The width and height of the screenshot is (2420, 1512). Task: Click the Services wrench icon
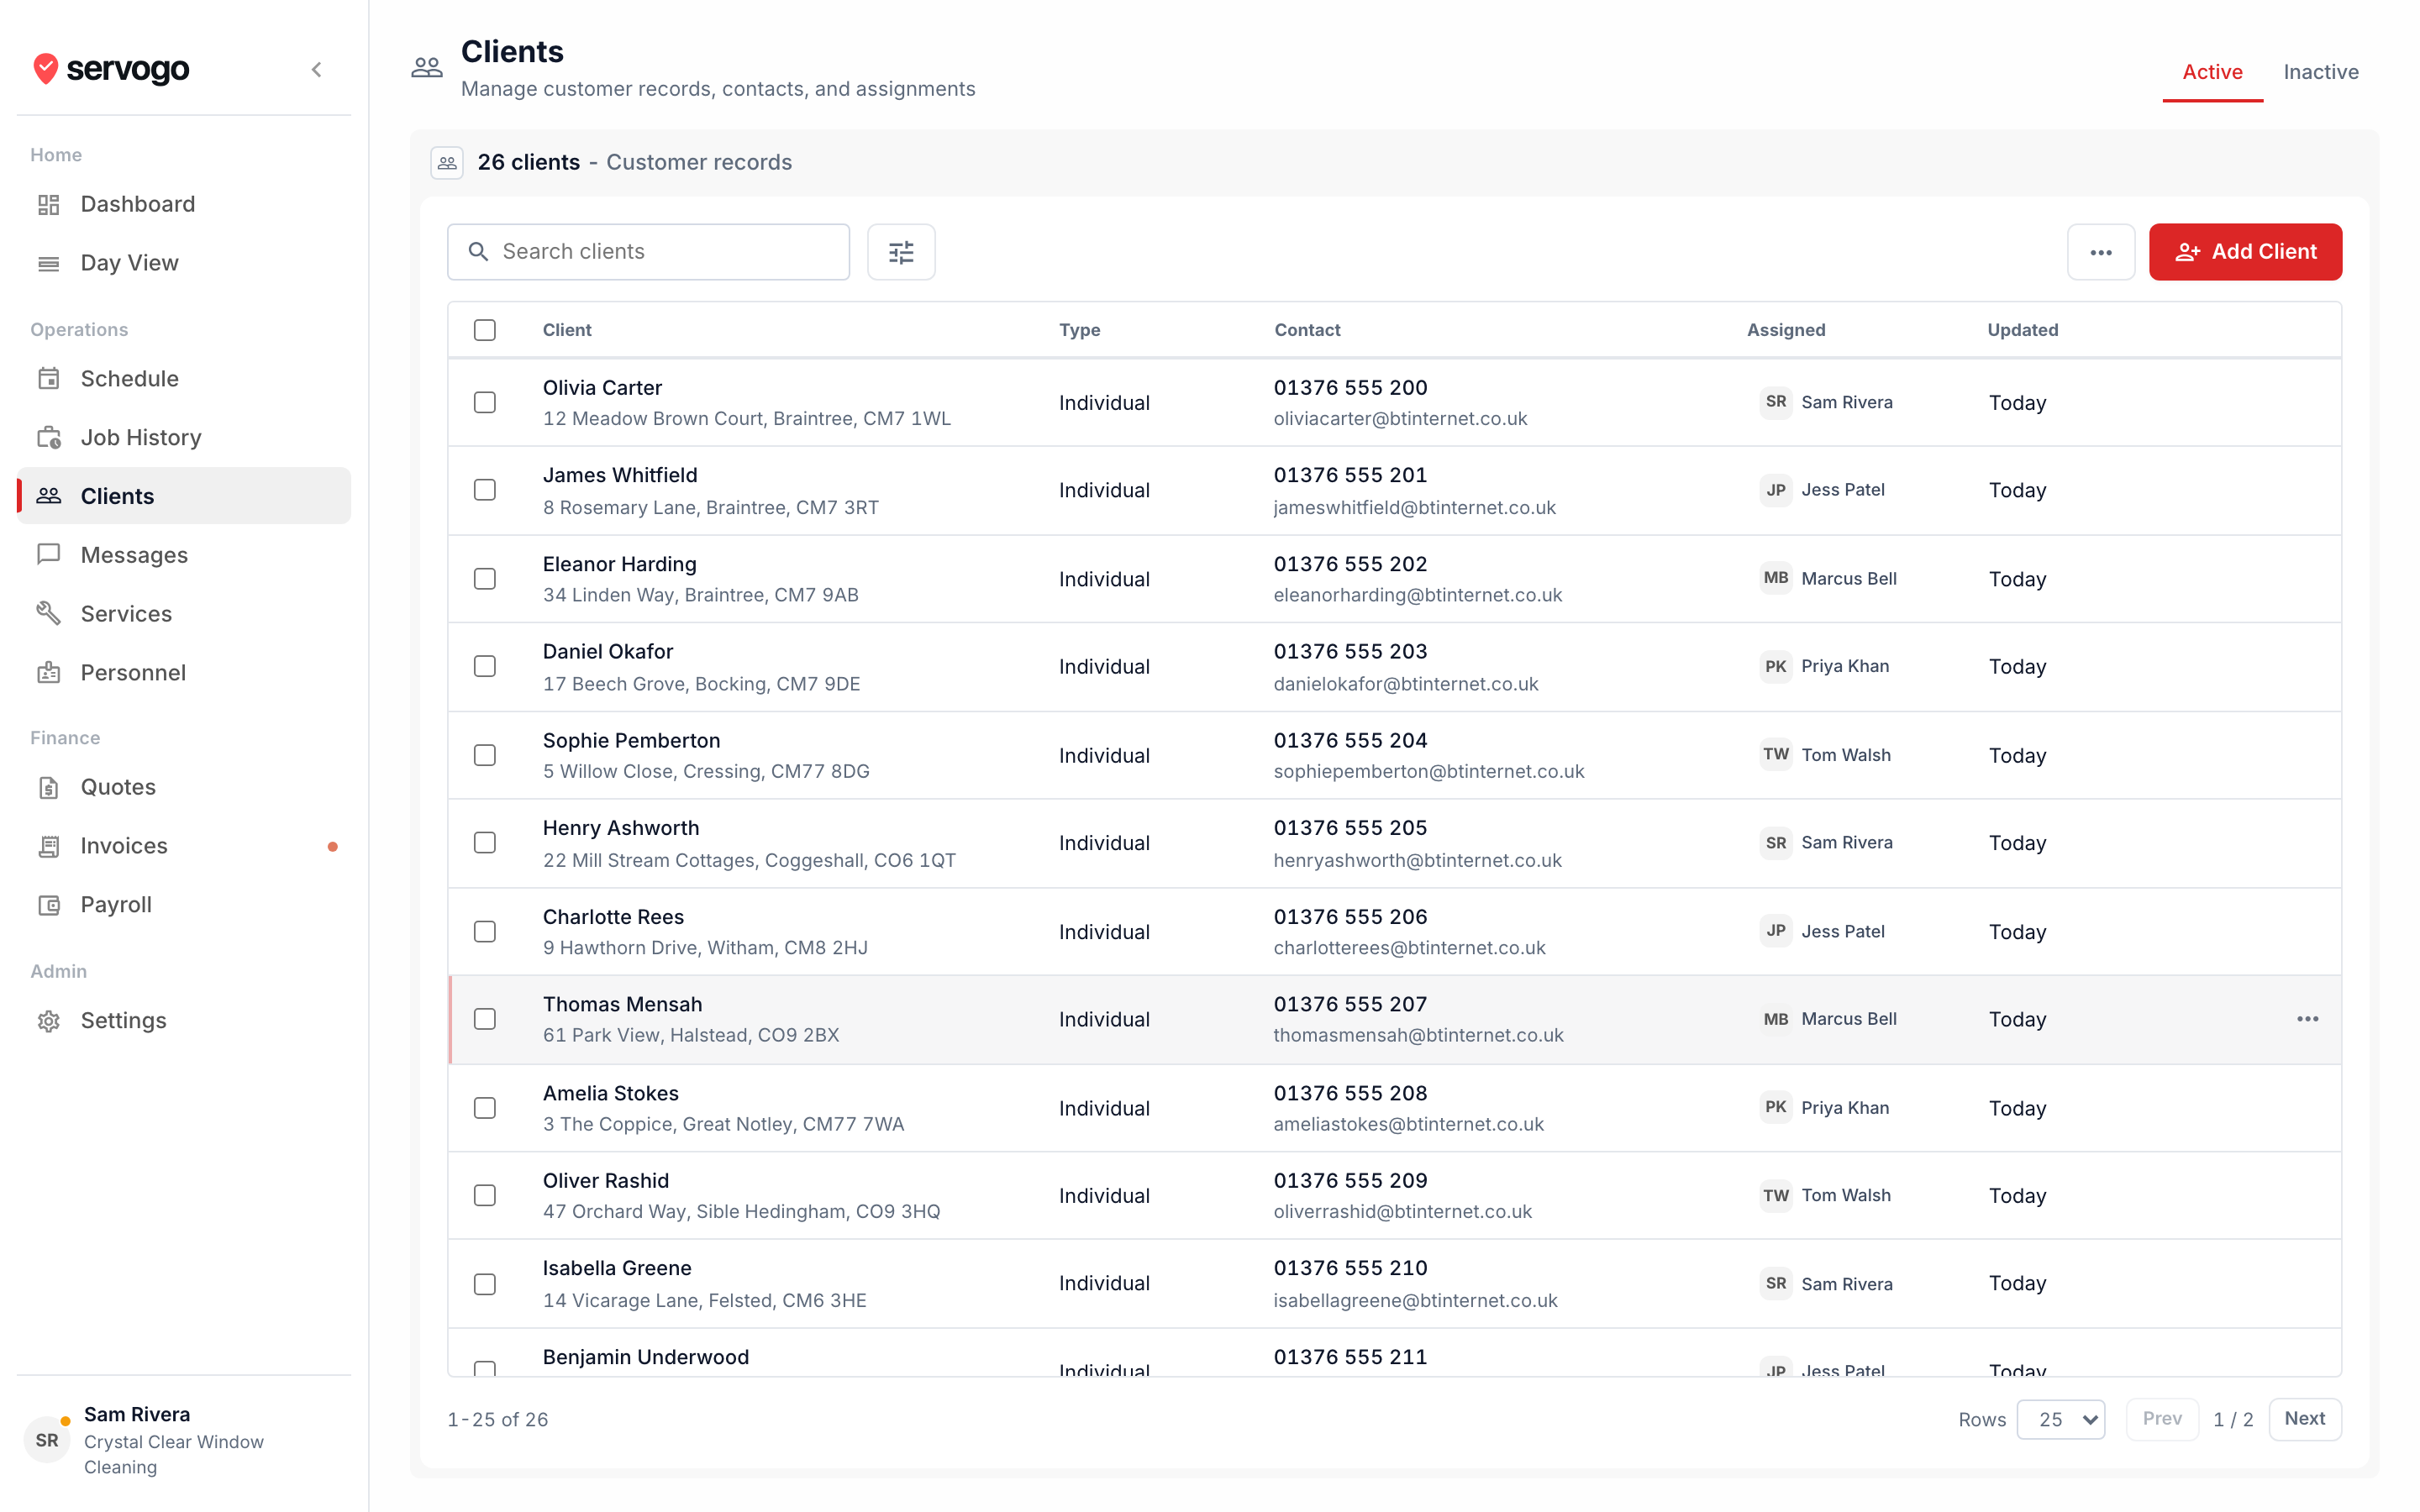pyautogui.click(x=49, y=614)
